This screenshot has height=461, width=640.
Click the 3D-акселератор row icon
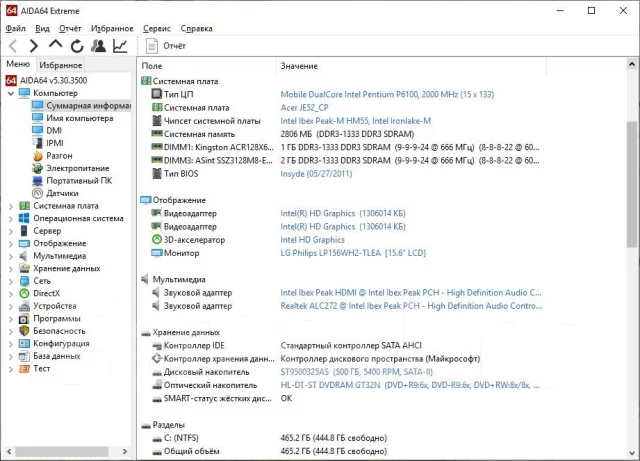click(x=157, y=240)
